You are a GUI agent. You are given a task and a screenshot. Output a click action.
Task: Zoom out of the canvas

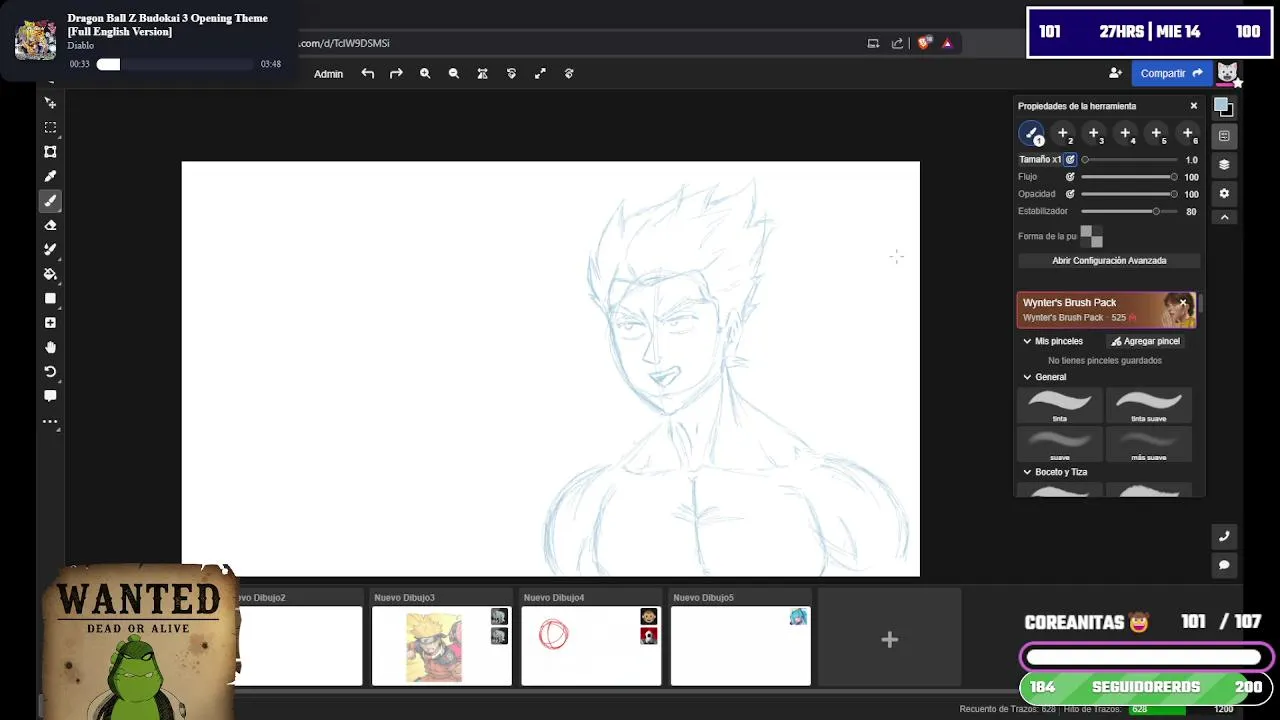coord(454,73)
